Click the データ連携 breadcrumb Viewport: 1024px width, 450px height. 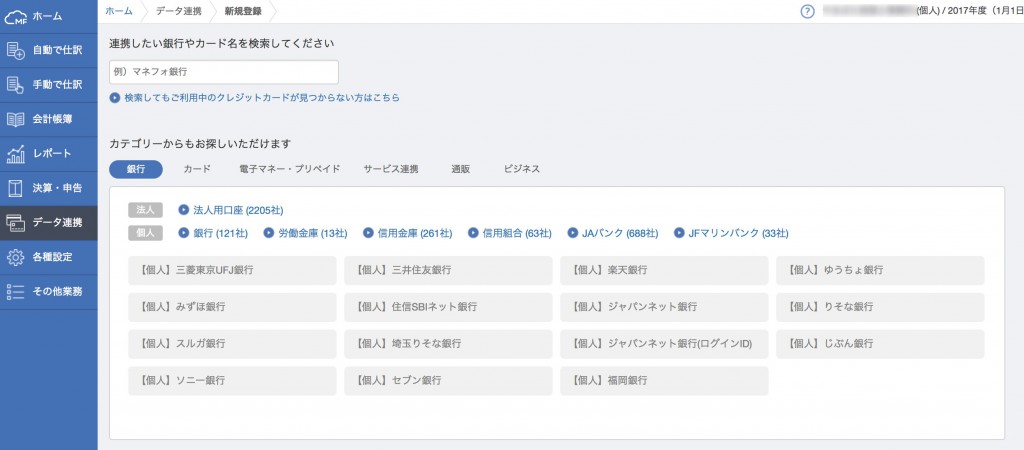178,11
